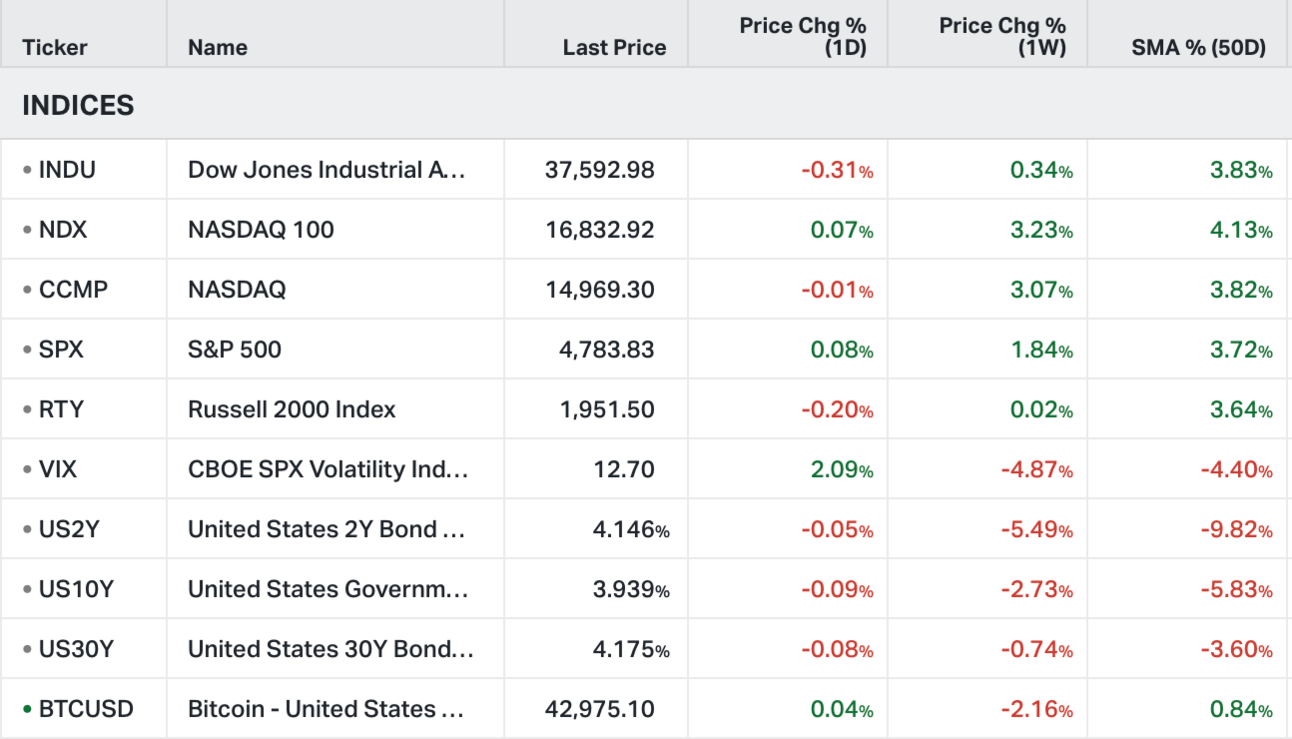Sort by the Last Price column header

click(x=614, y=47)
